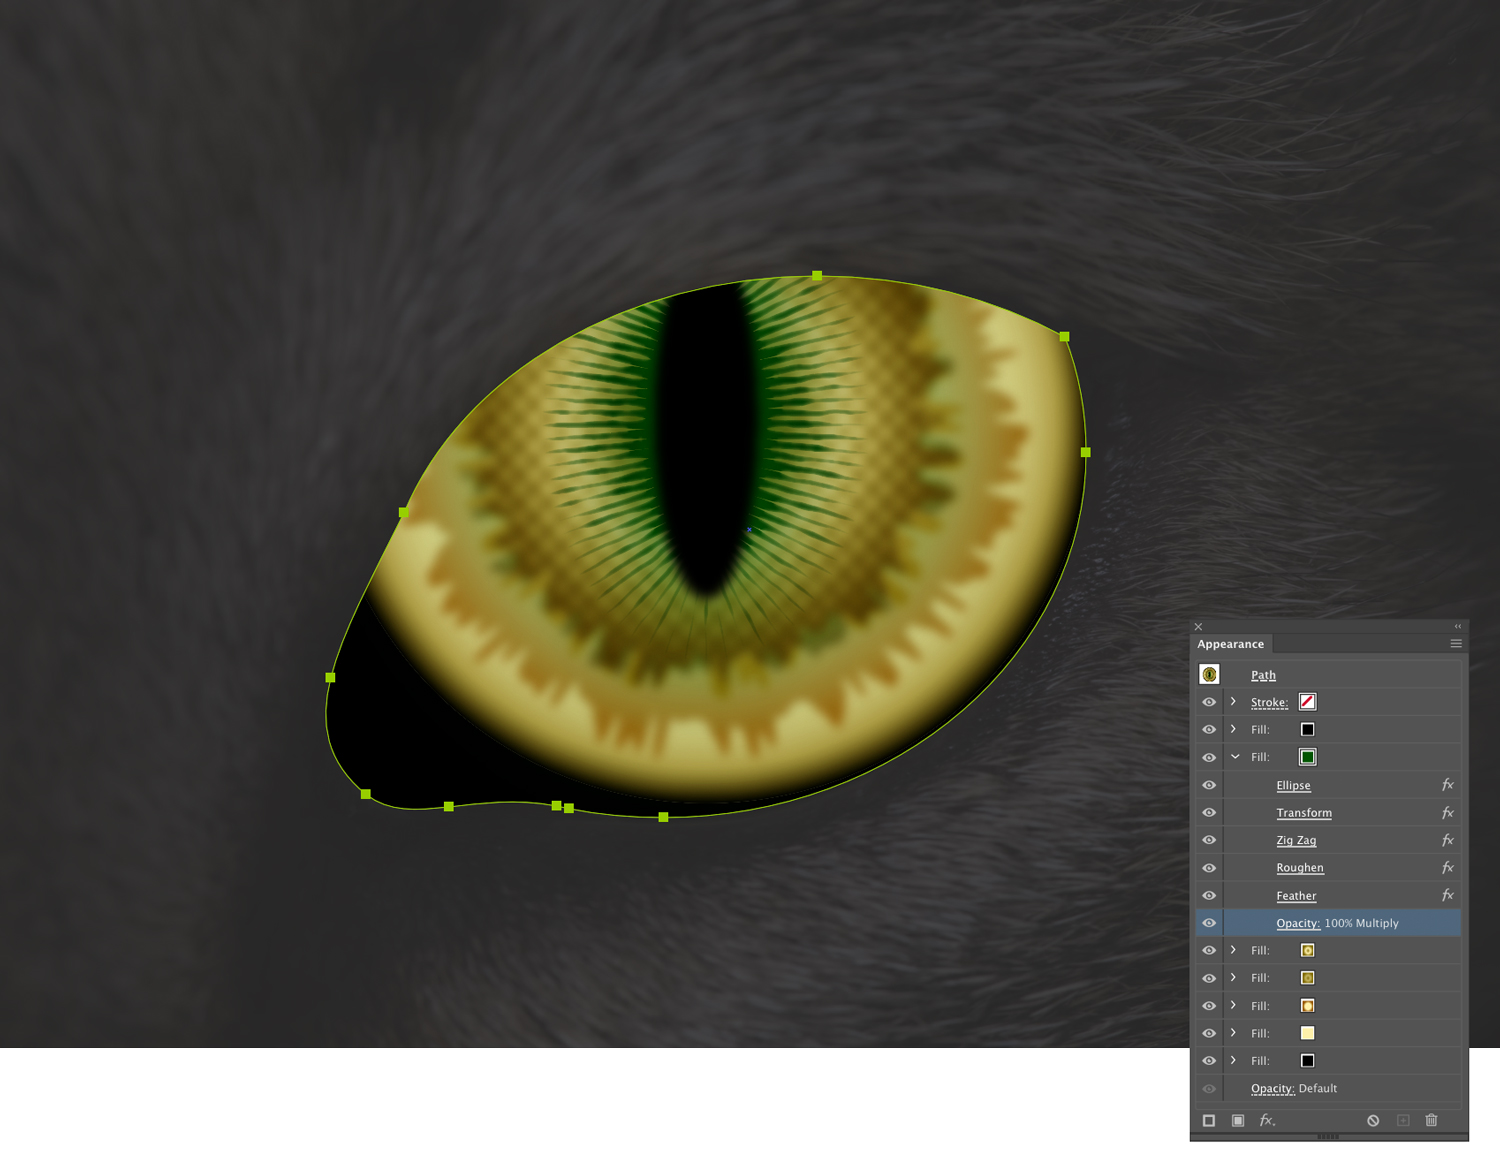Image resolution: width=1500 pixels, height=1151 pixels.
Task: Collapse the expanded green Fill attribute
Action: 1233,757
